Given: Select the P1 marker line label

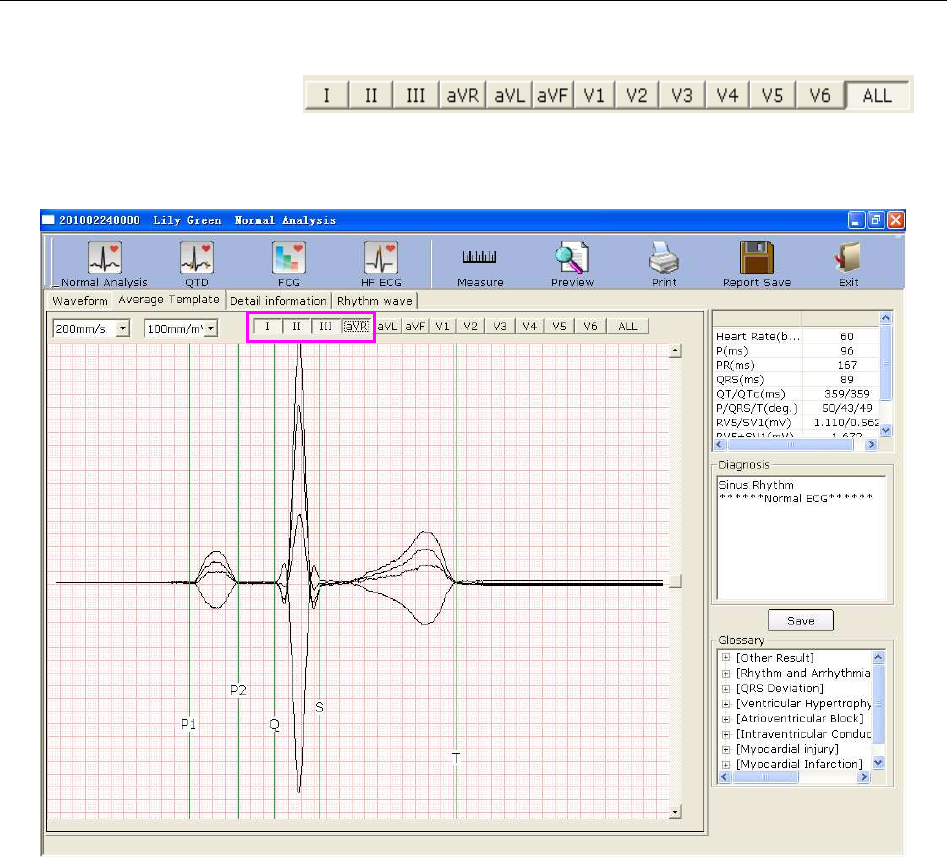Looking at the screenshot, I should (188, 724).
